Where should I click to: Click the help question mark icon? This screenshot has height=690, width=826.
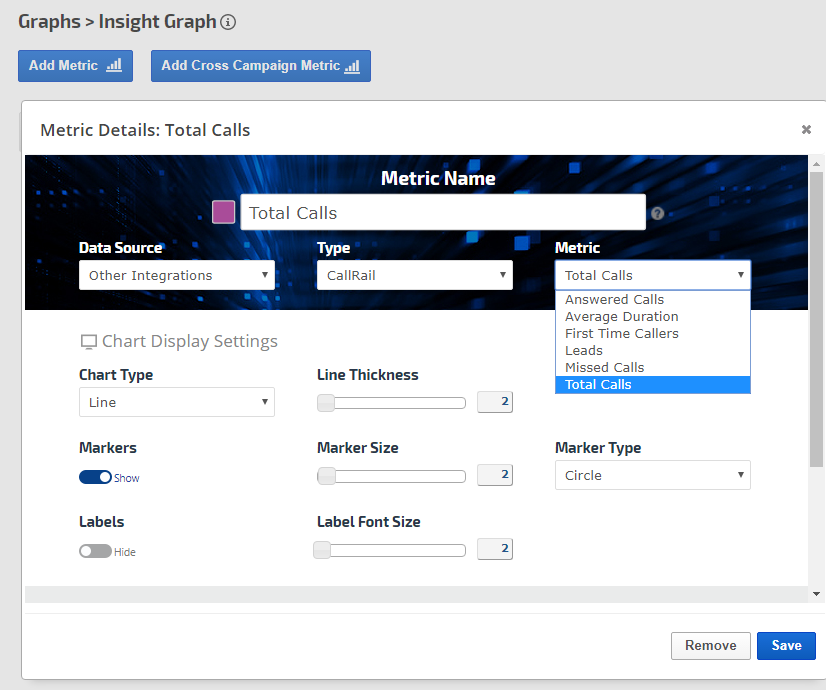[x=657, y=213]
